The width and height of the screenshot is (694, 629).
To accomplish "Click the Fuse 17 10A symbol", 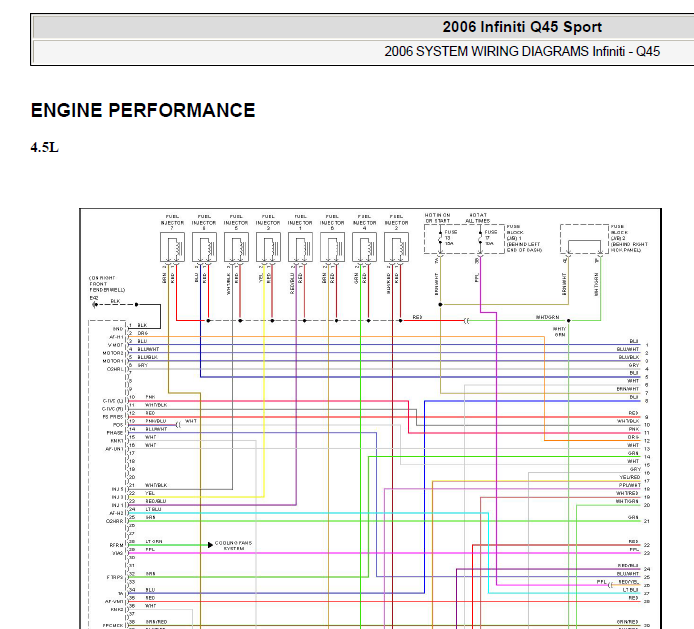I will [480, 238].
